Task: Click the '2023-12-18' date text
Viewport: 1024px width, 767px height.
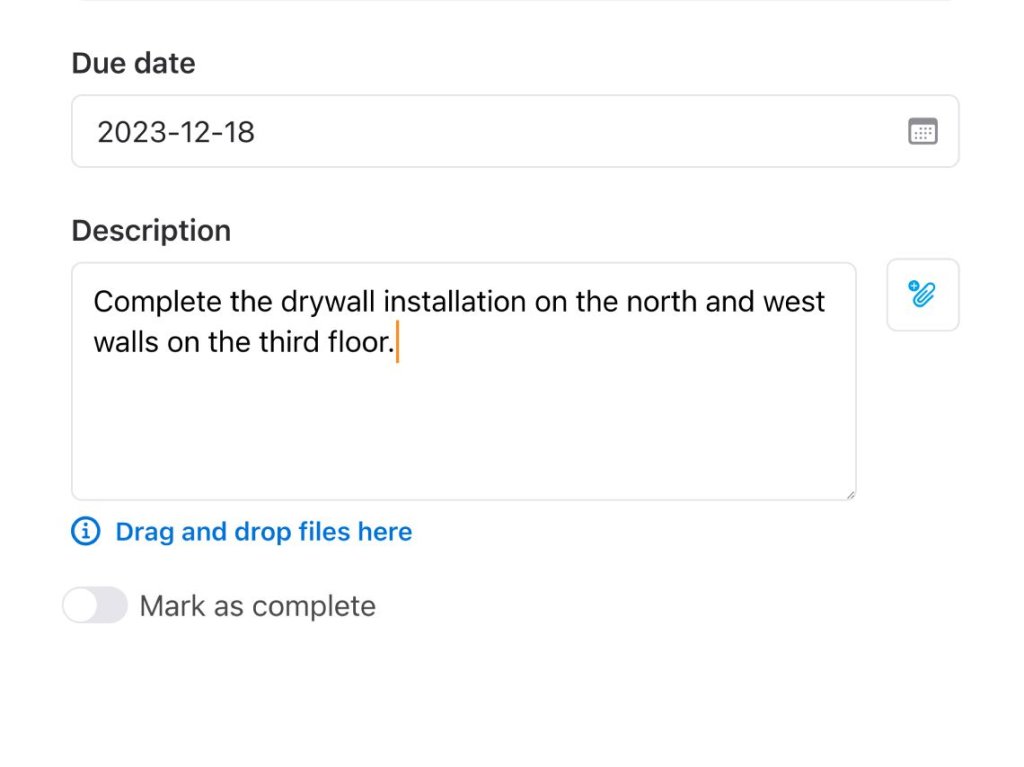Action: pyautogui.click(x=175, y=132)
